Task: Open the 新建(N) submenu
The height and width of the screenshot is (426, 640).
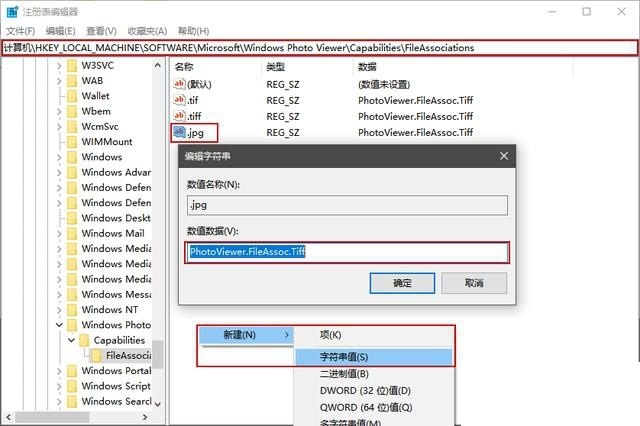Action: 246,335
